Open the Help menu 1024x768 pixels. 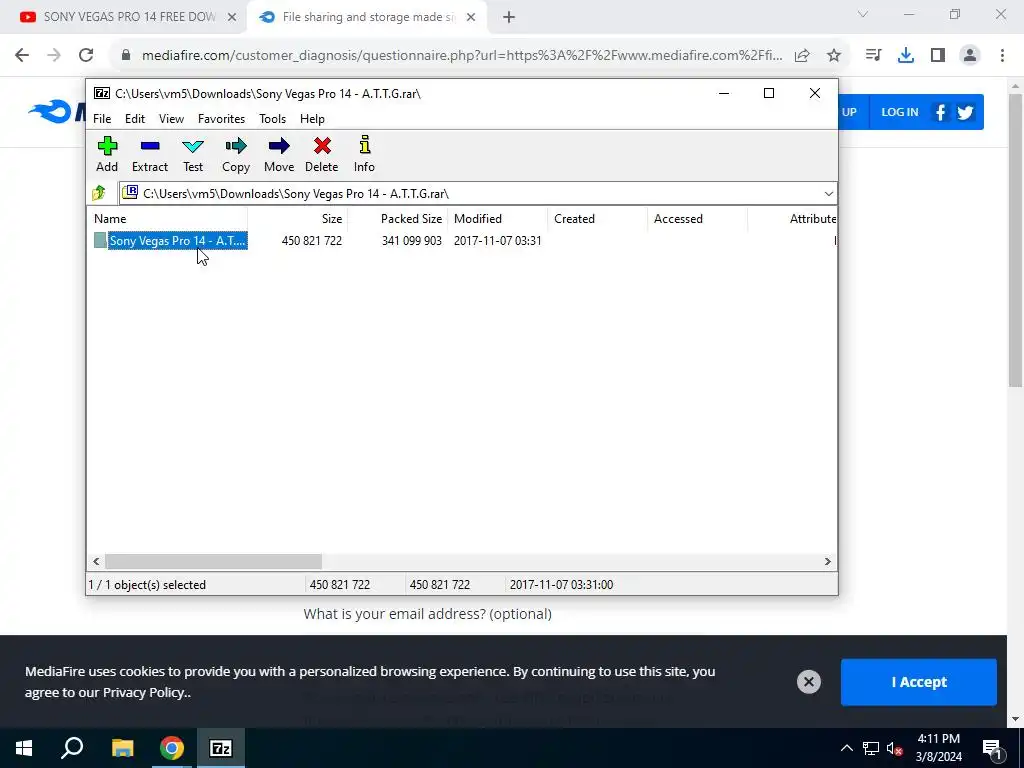(x=312, y=119)
